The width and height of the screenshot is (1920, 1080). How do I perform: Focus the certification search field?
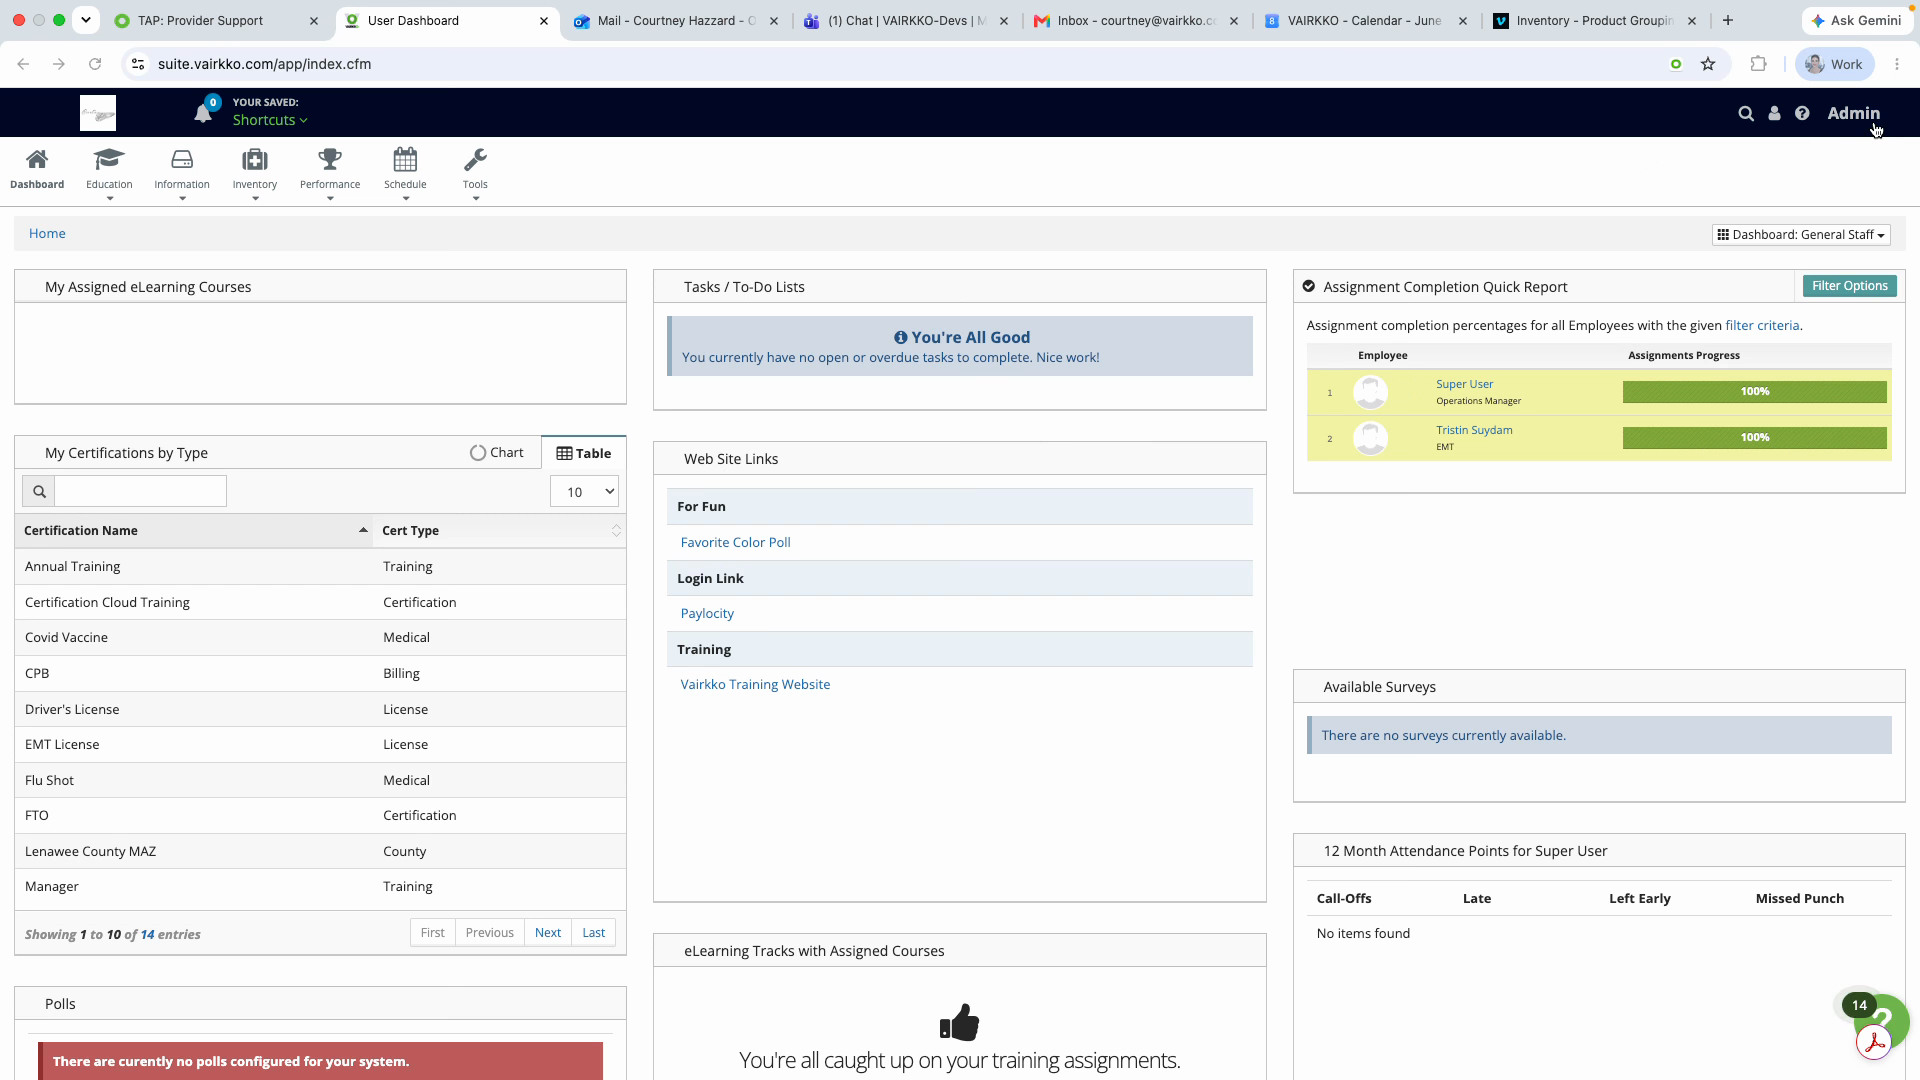(x=140, y=491)
